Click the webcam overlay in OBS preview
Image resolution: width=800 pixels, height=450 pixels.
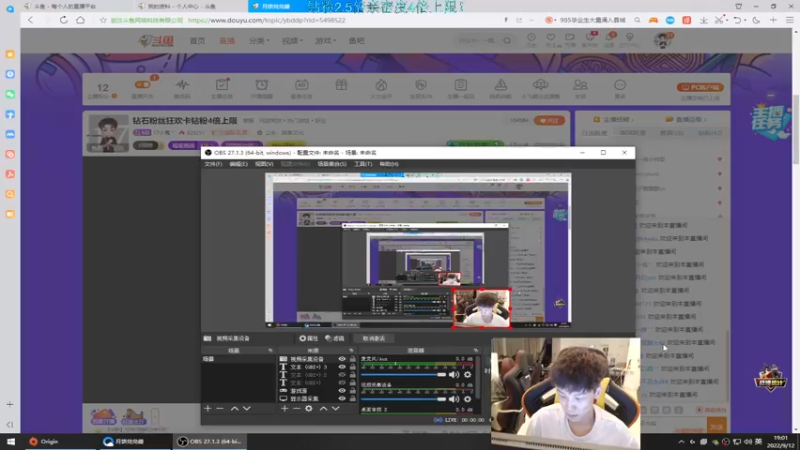coord(482,308)
